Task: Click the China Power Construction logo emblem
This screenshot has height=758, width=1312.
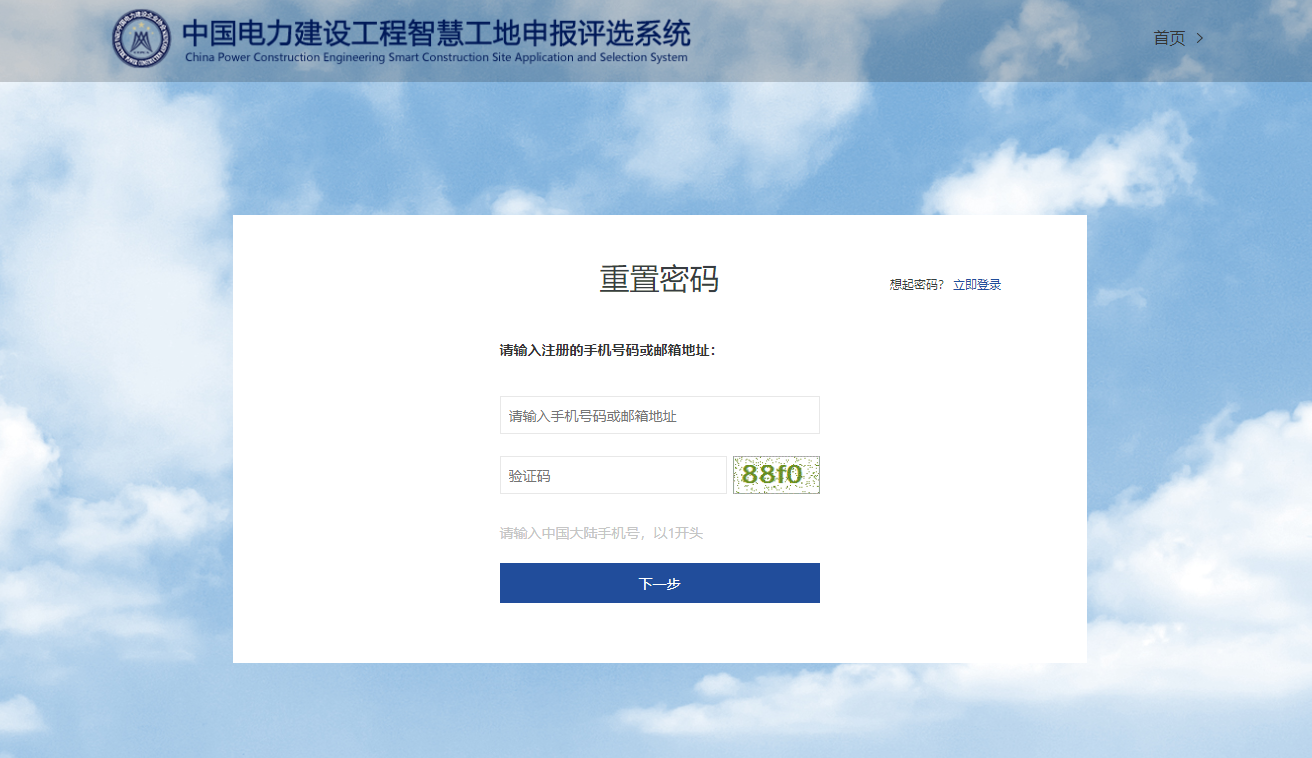Action: pyautogui.click(x=141, y=38)
